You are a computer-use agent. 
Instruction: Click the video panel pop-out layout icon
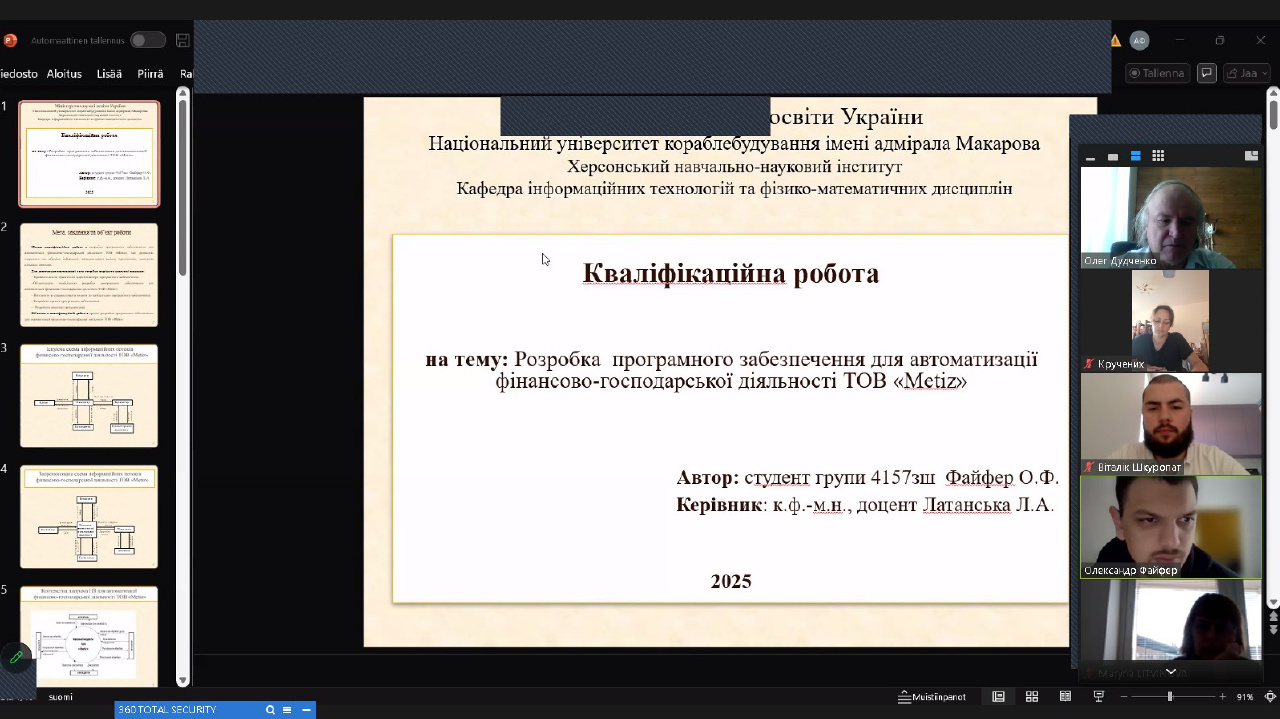point(1251,156)
